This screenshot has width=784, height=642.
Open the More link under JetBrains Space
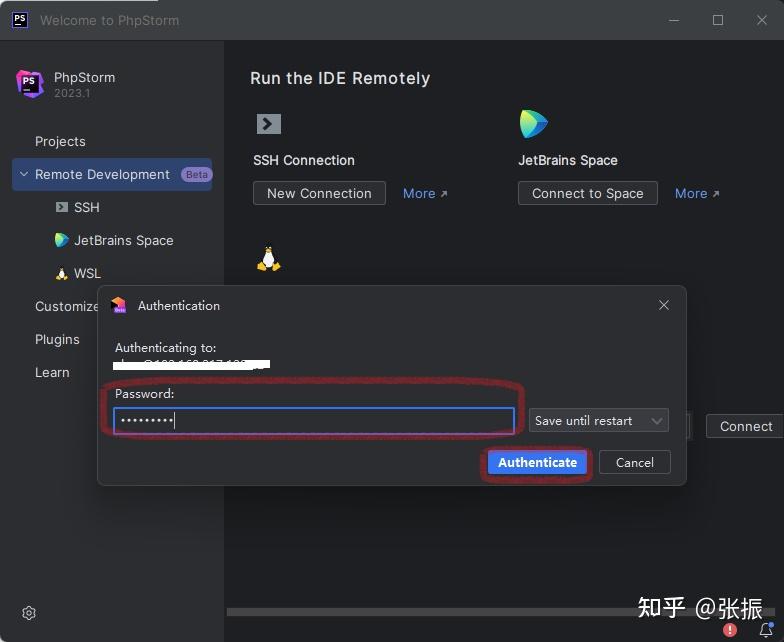[696, 194]
